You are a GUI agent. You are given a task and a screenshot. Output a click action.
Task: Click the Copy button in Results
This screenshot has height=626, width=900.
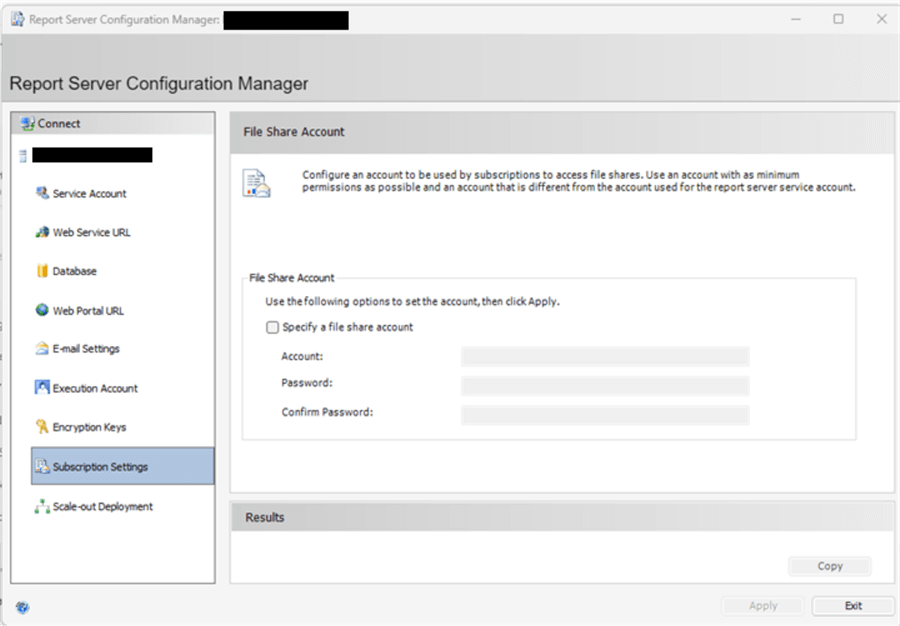coord(830,566)
